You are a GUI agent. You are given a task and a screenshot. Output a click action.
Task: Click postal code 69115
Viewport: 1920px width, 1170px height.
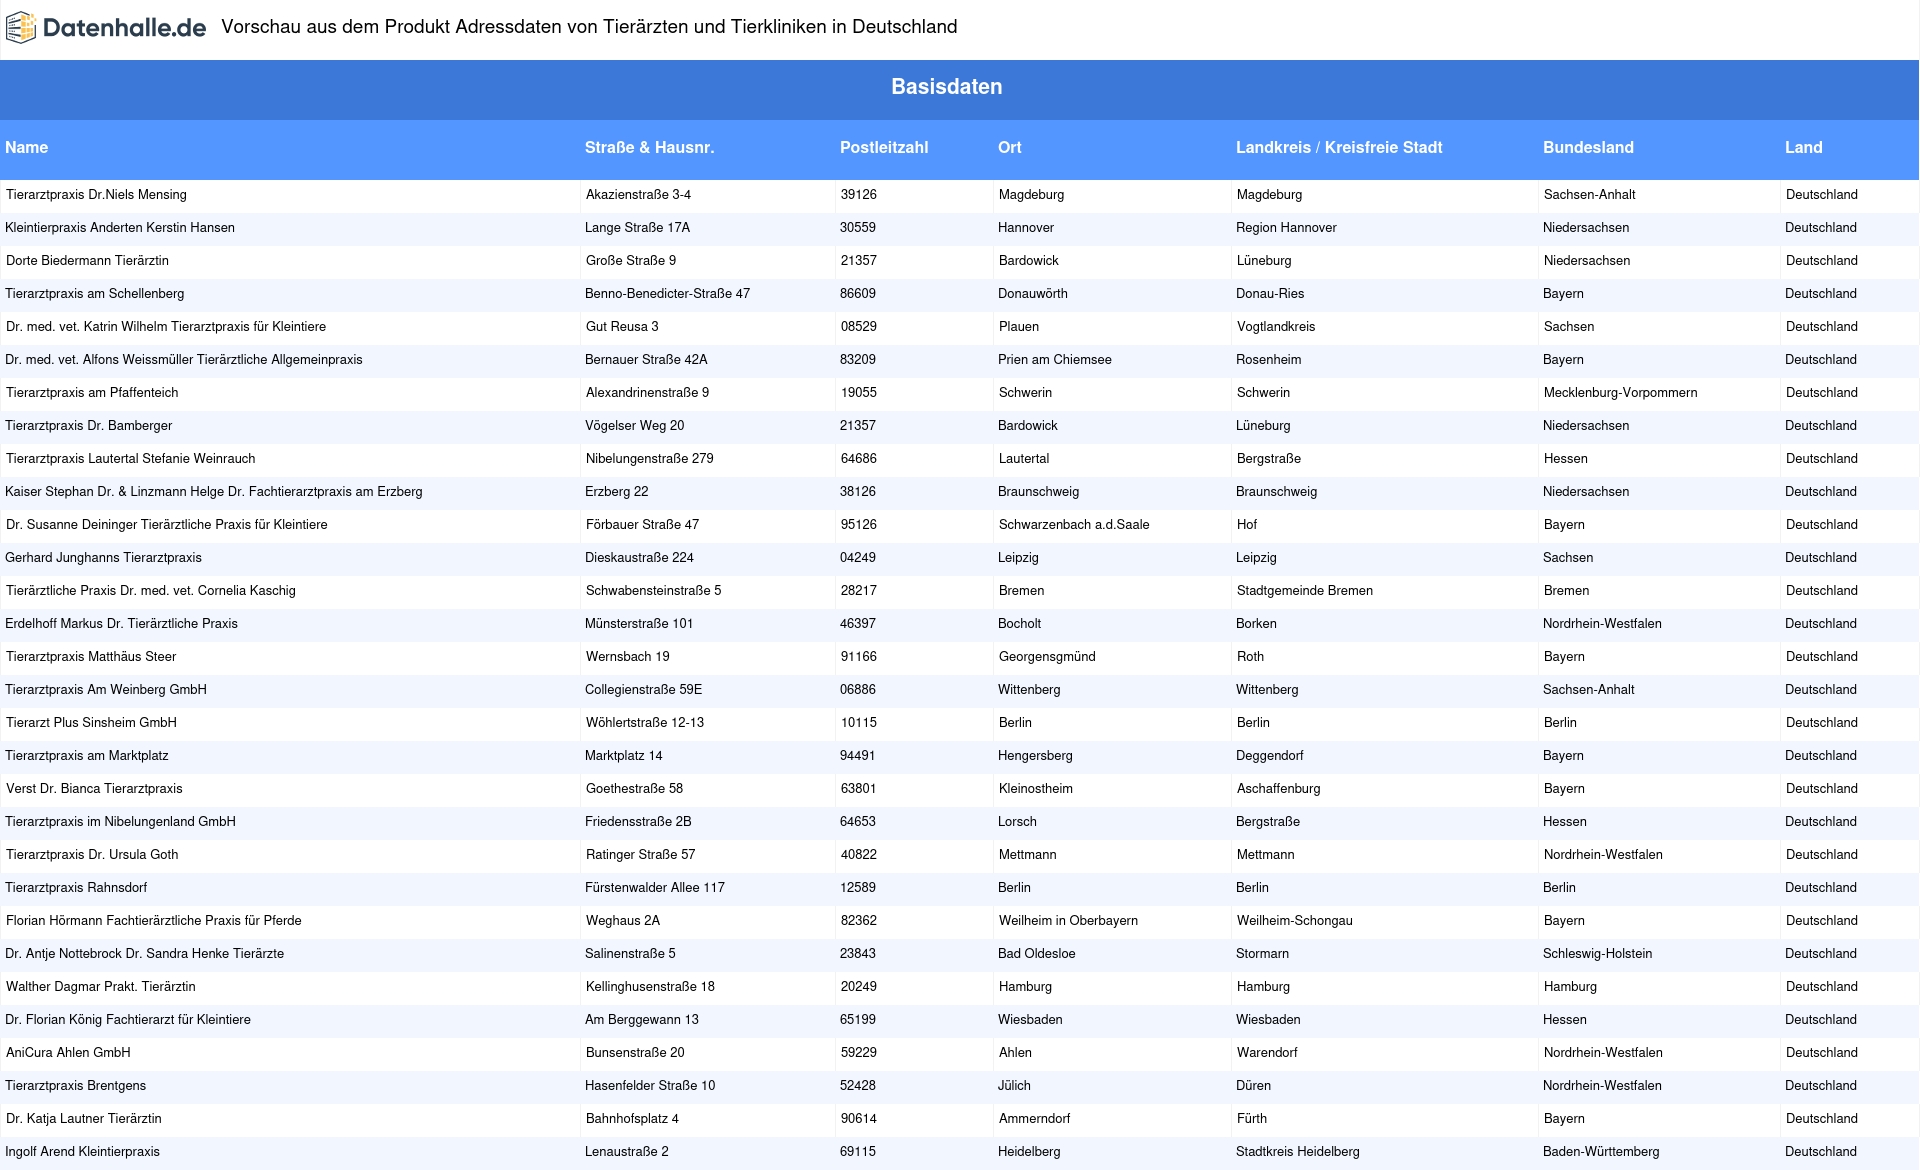tap(858, 1152)
